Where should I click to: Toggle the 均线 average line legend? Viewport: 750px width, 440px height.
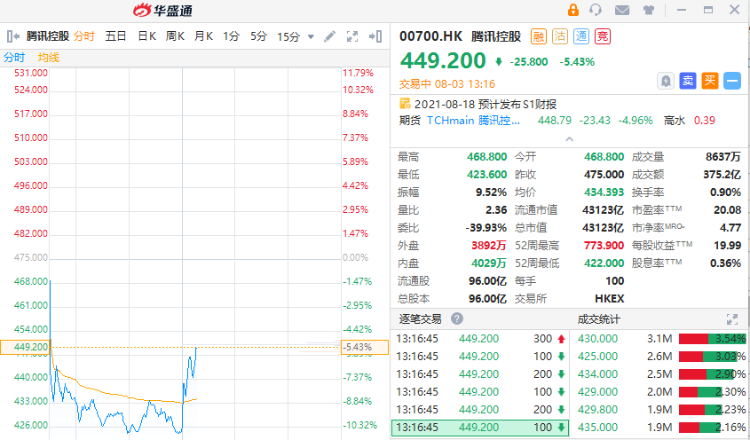point(48,58)
